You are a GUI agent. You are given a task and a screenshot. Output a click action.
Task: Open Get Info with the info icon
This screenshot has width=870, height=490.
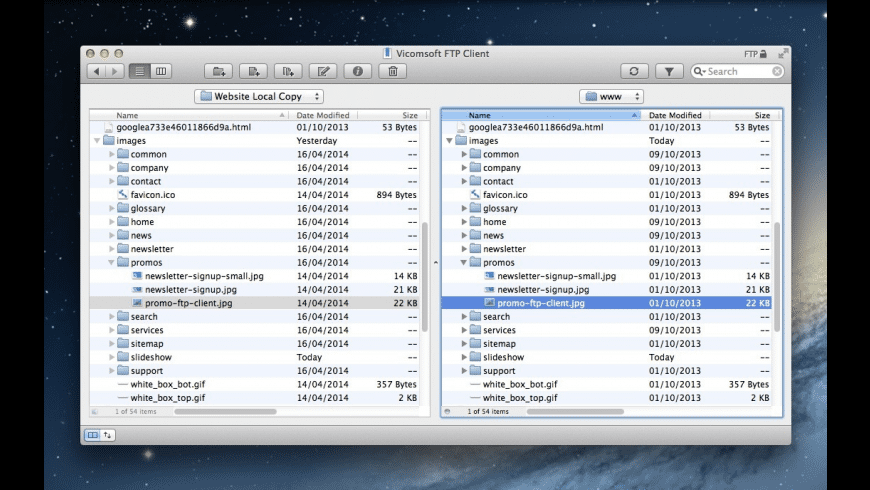(357, 71)
